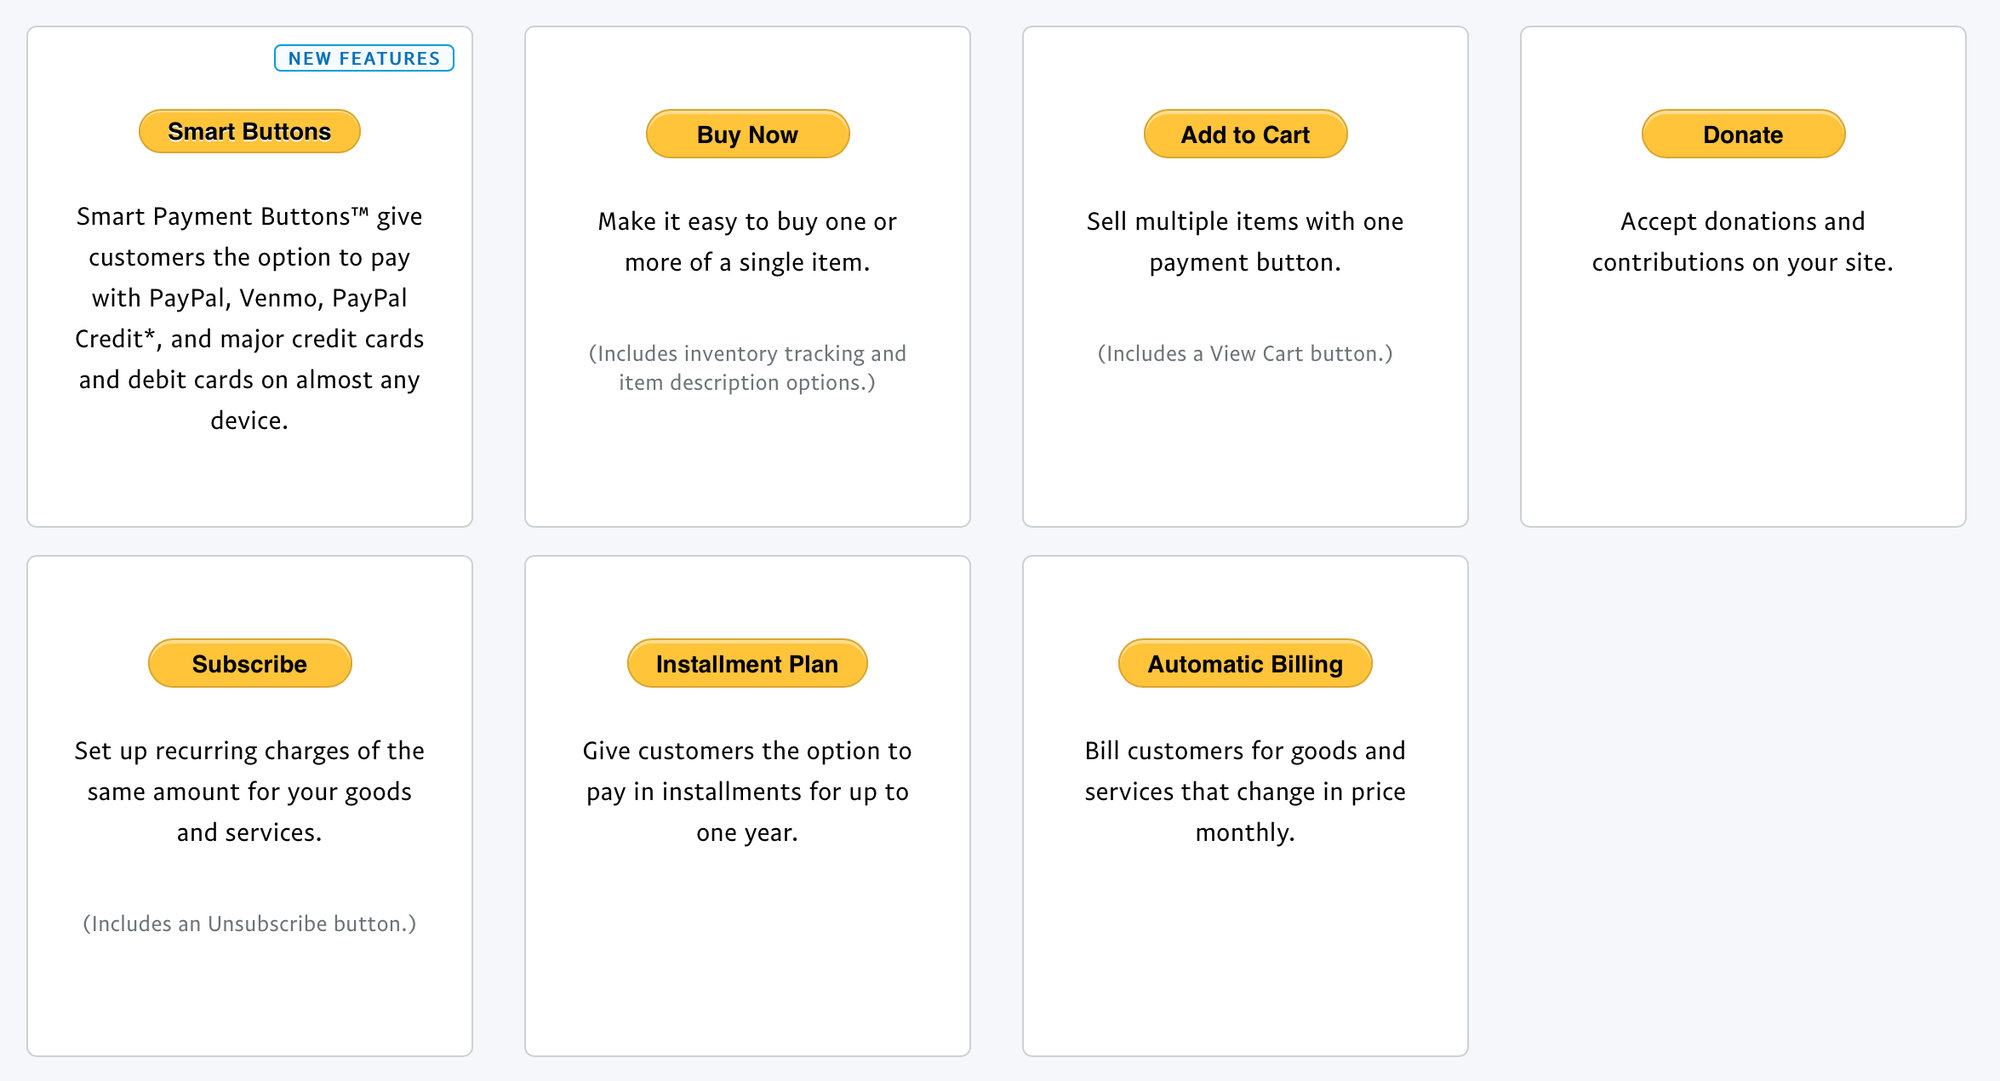Click the Buy Now button
2000x1081 pixels.
747,134
